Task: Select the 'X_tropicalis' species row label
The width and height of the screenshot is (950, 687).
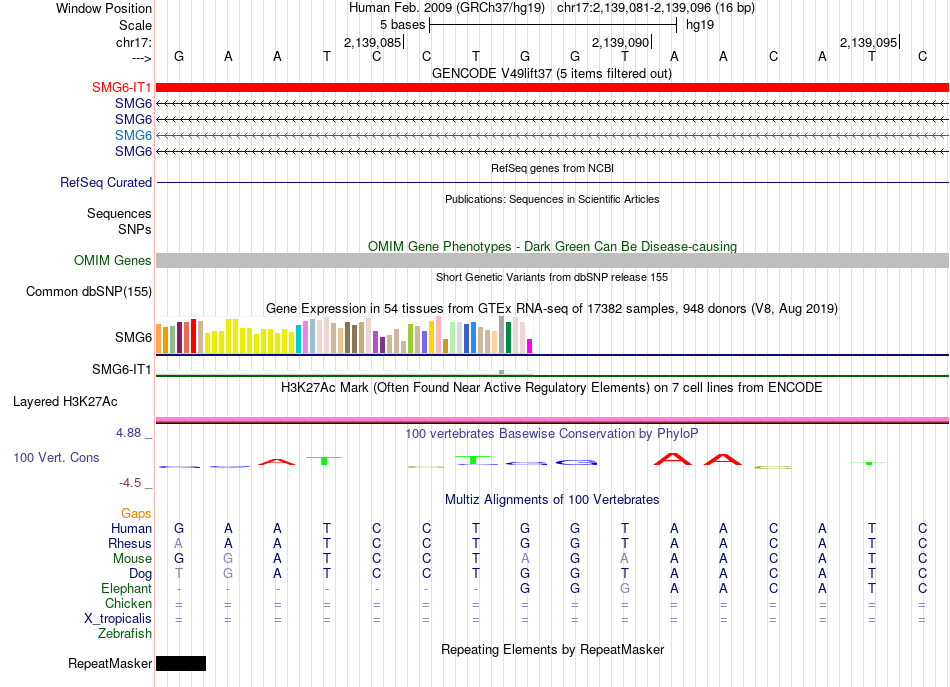Action: [x=118, y=619]
